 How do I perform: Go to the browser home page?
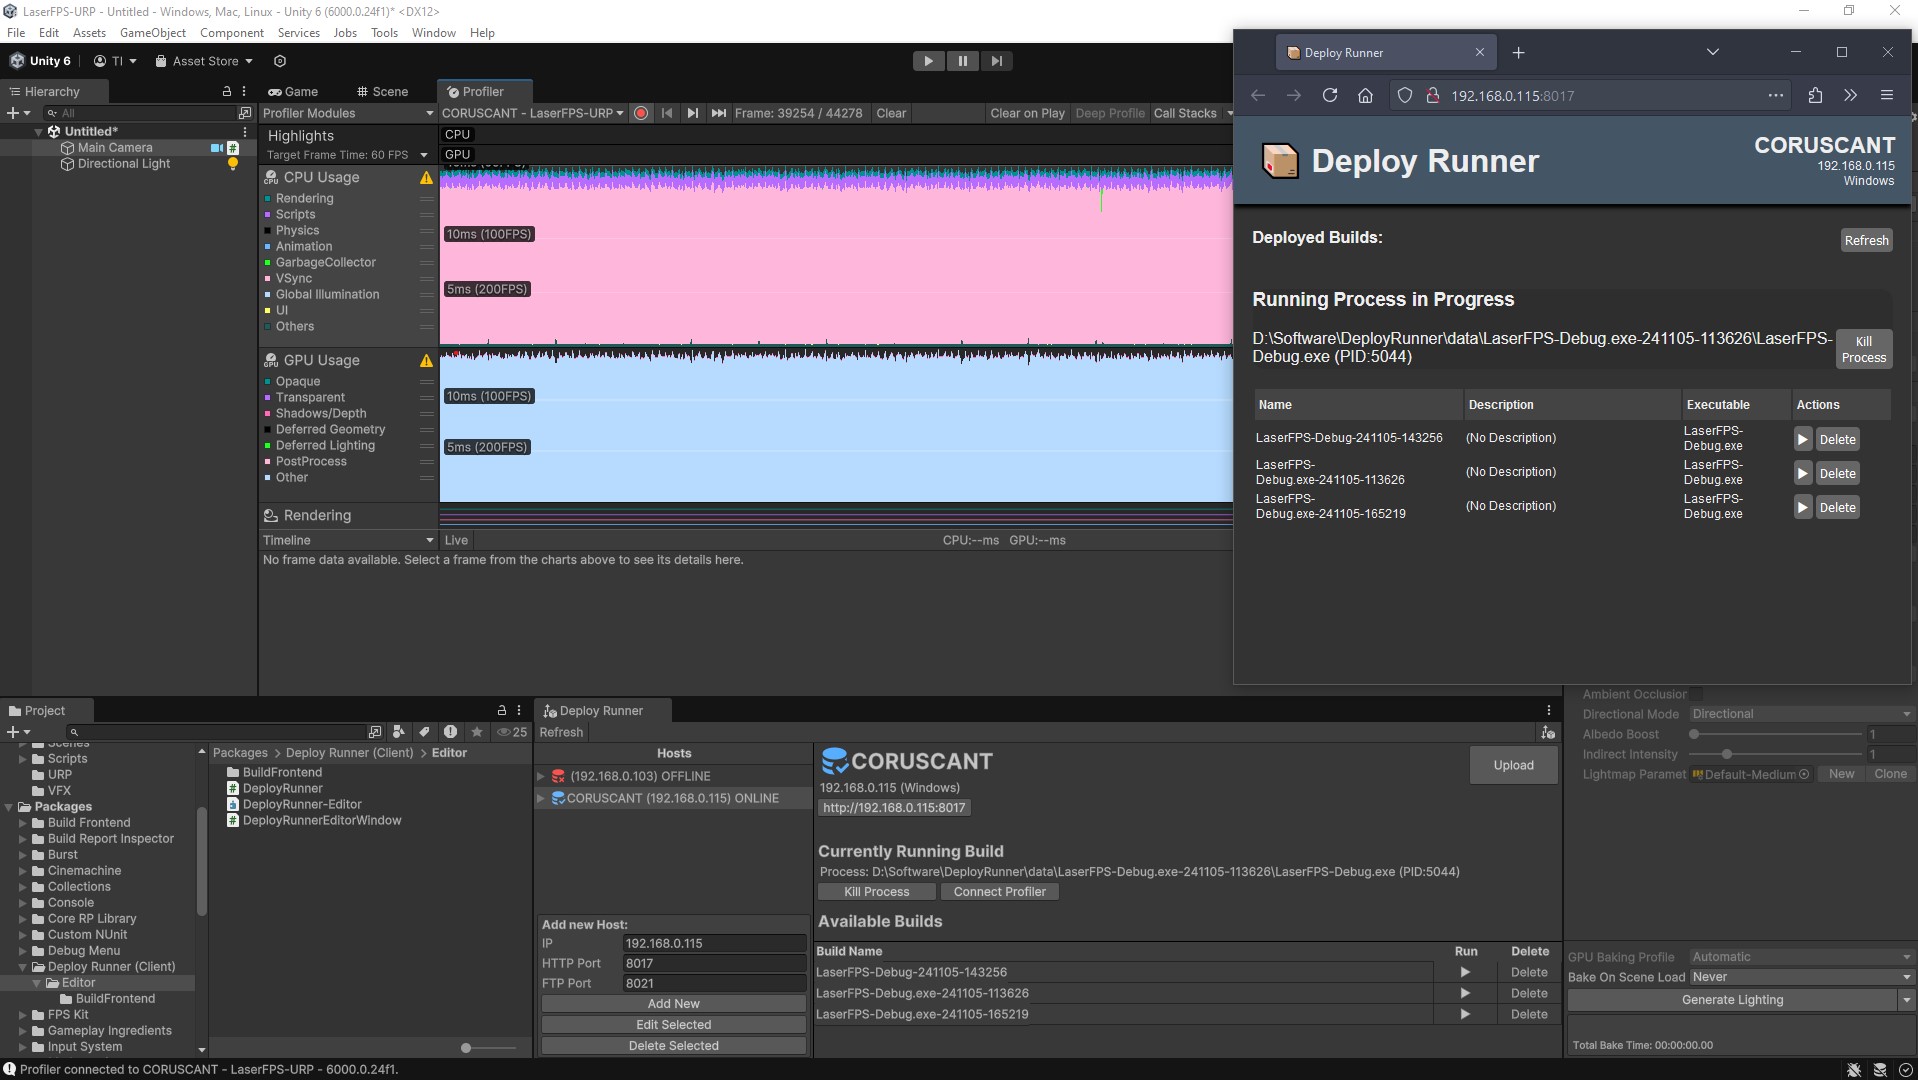[x=1365, y=95]
